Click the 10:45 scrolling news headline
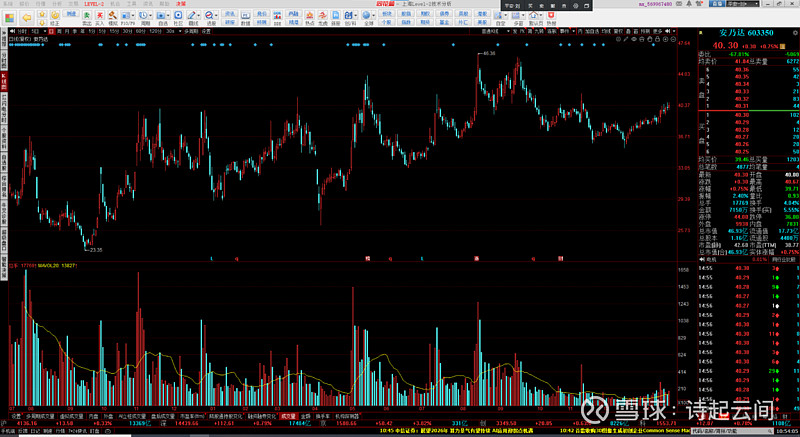 click(x=457, y=431)
